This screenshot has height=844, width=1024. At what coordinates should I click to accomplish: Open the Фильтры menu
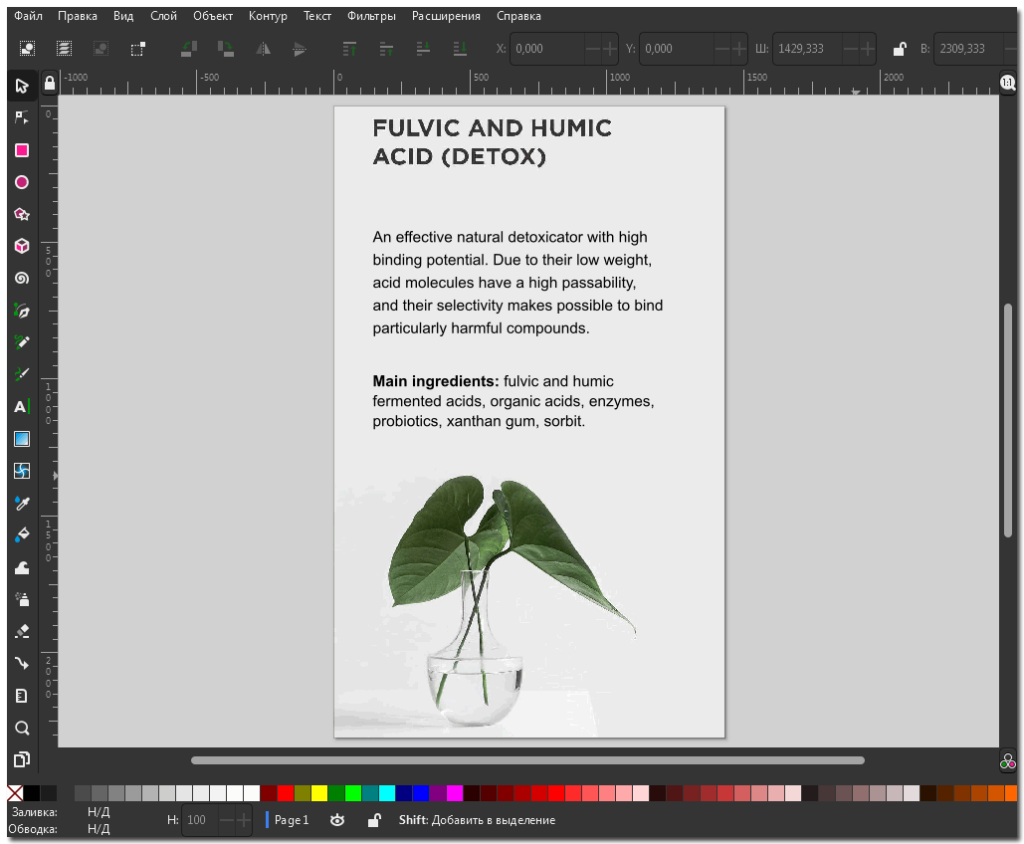371,16
